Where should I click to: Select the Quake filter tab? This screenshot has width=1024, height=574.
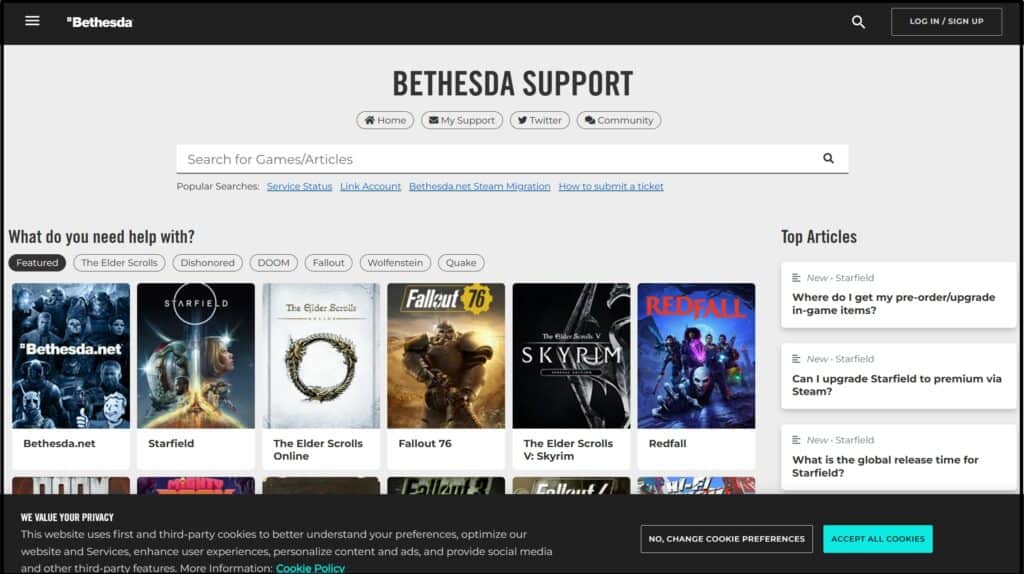(460, 263)
